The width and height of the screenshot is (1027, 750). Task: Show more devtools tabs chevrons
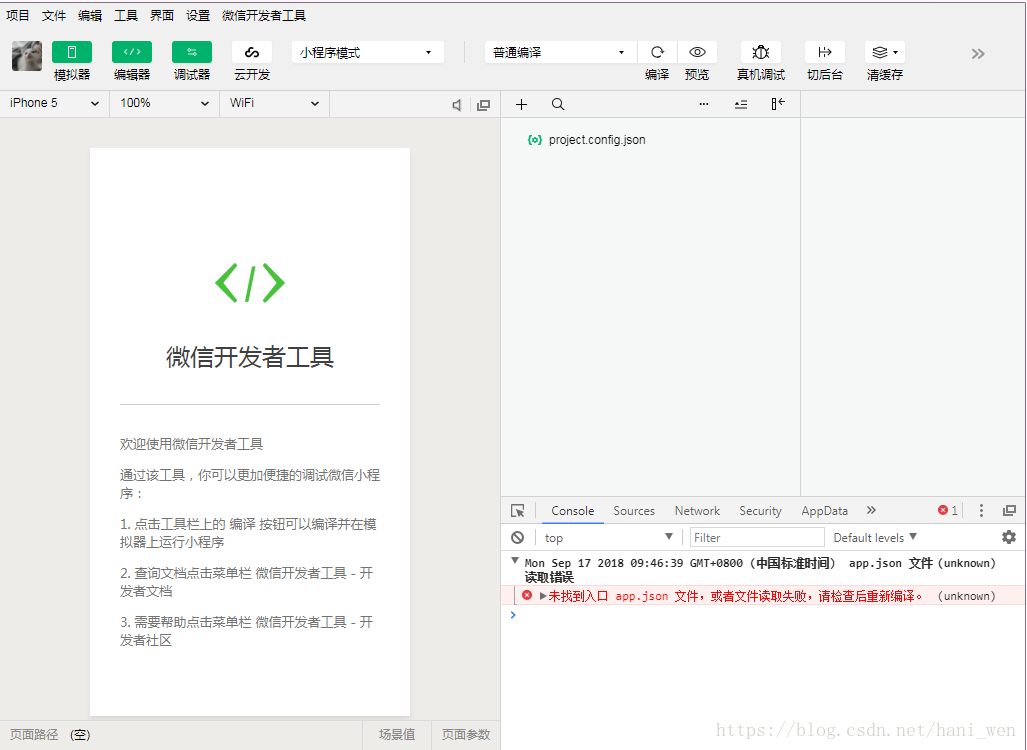coord(871,510)
